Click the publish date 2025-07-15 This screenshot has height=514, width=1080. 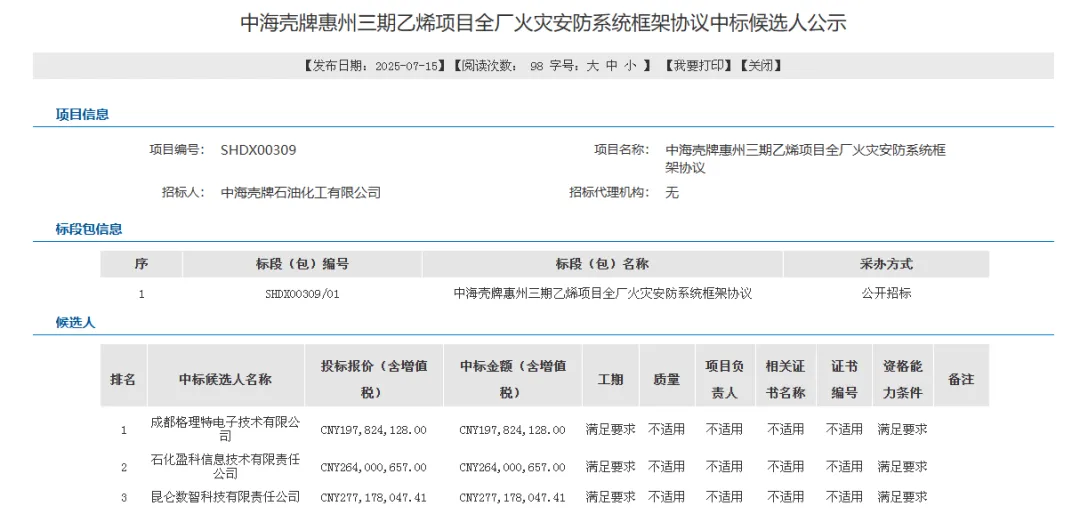[x=408, y=66]
